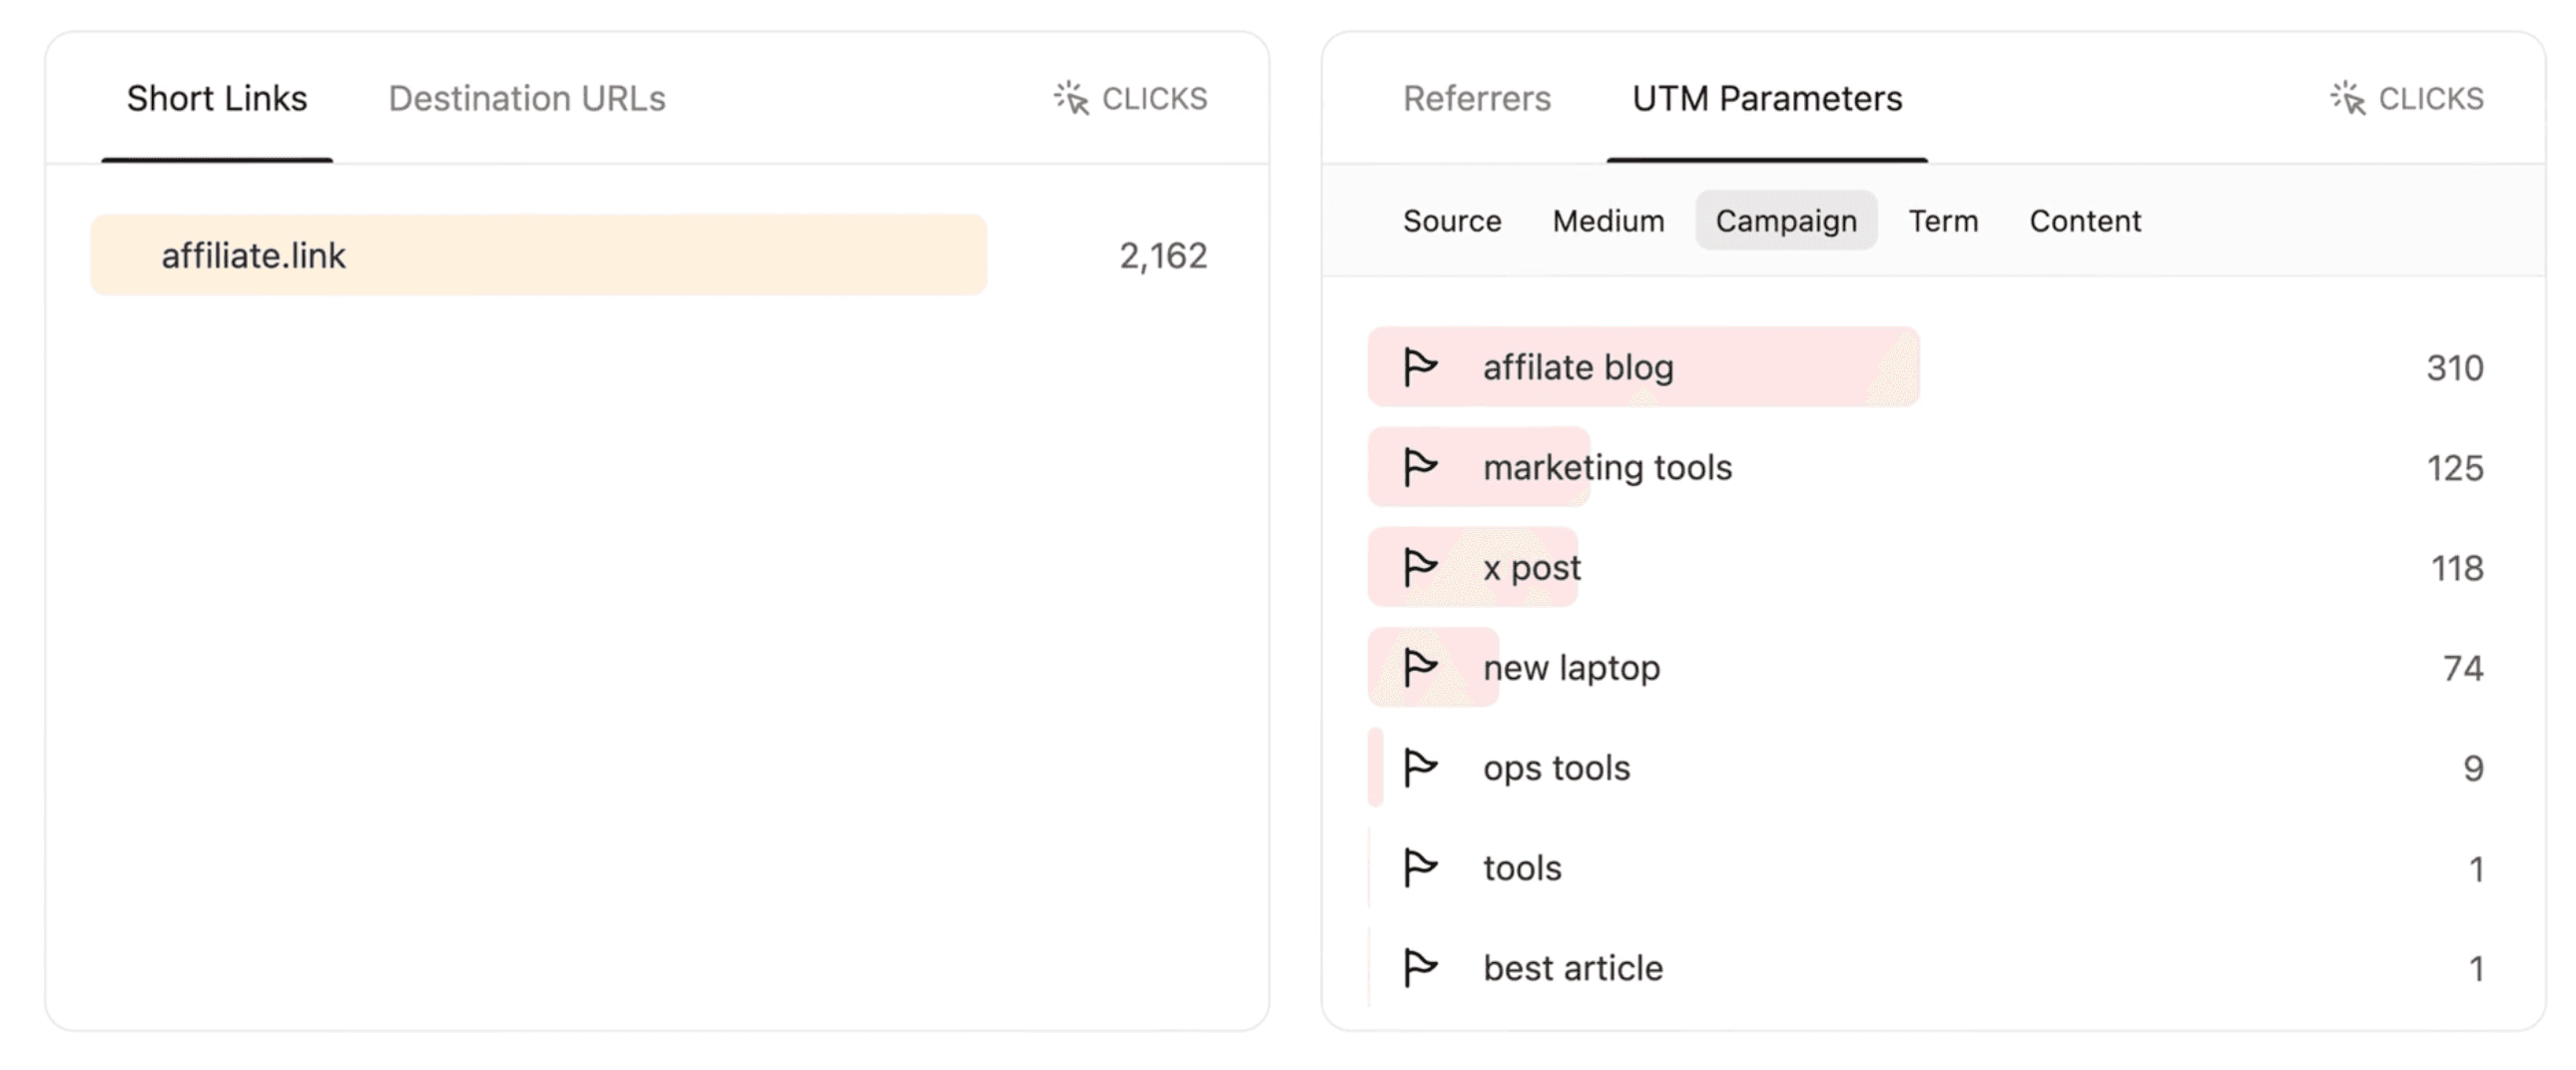Toggle the Medium filter
Image resolution: width=2576 pixels, height=1070 pixels.
pos(1609,220)
